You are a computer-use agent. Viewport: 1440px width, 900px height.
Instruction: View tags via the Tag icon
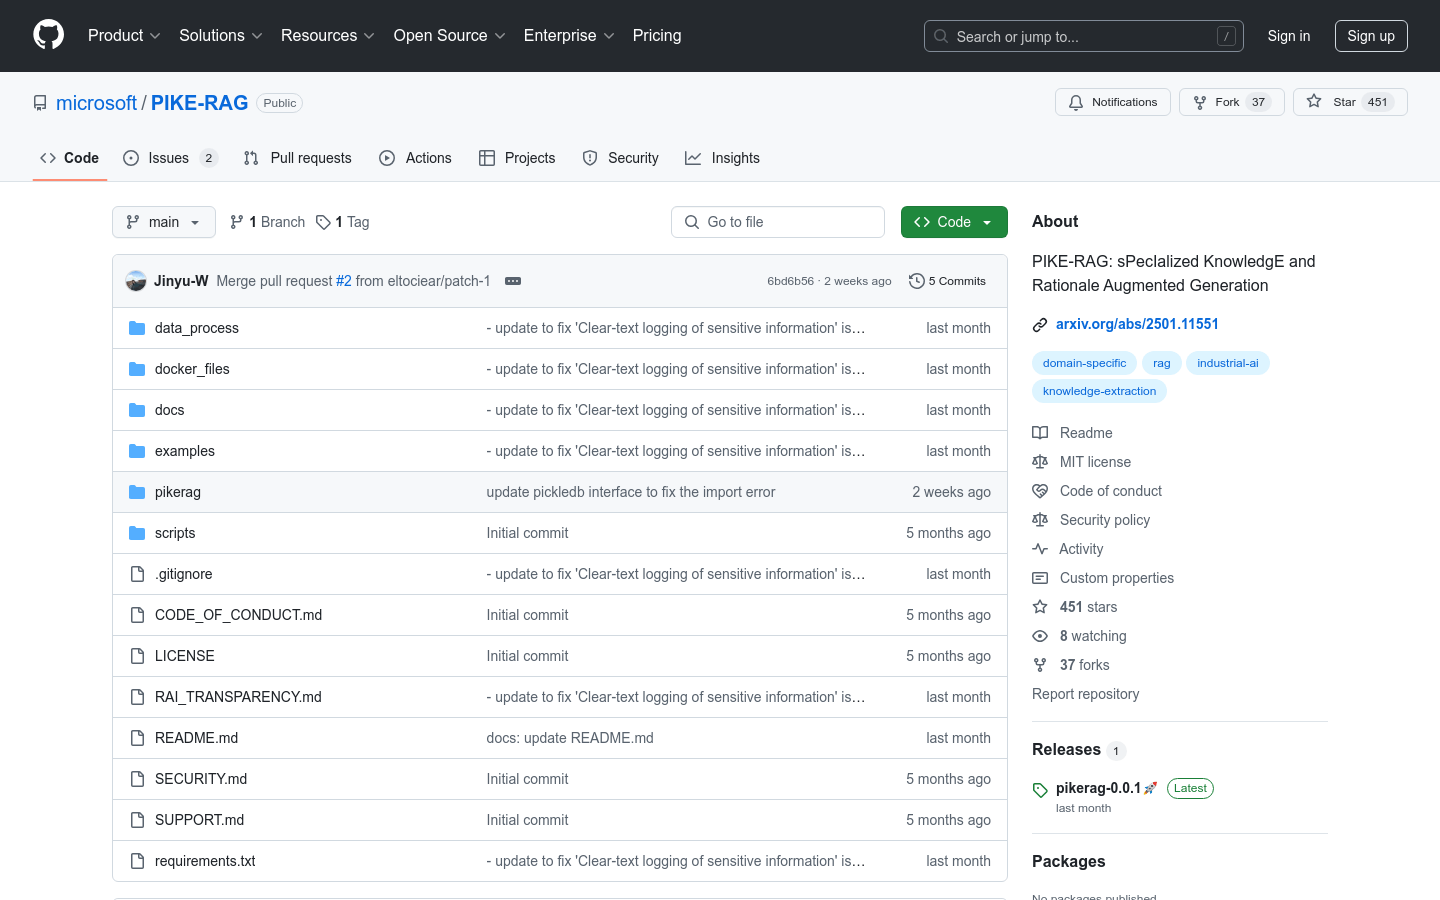[324, 222]
